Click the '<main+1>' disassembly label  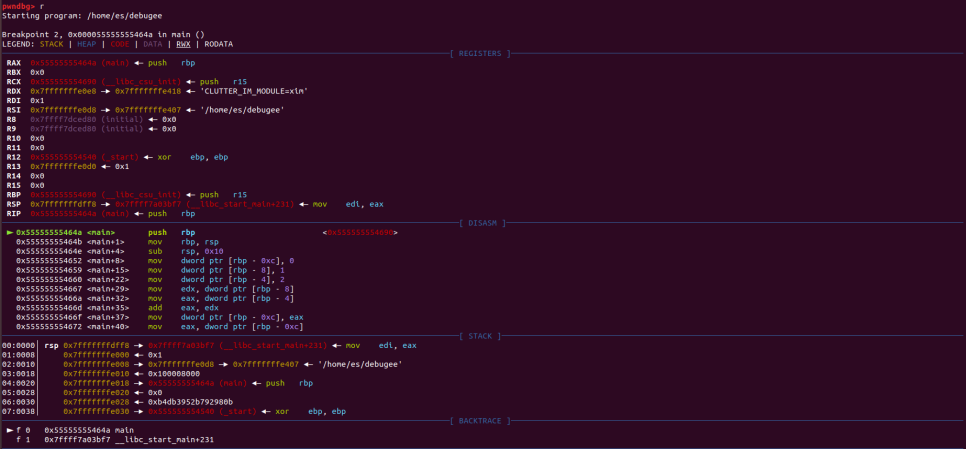pyautogui.click(x=105, y=242)
